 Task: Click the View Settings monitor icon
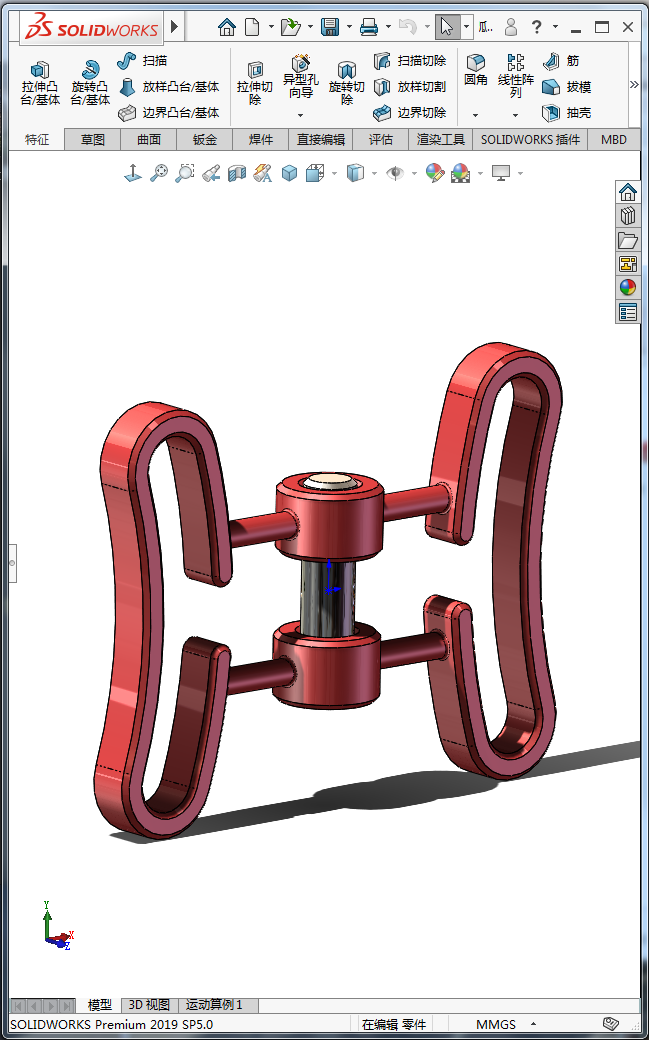pyautogui.click(x=500, y=174)
